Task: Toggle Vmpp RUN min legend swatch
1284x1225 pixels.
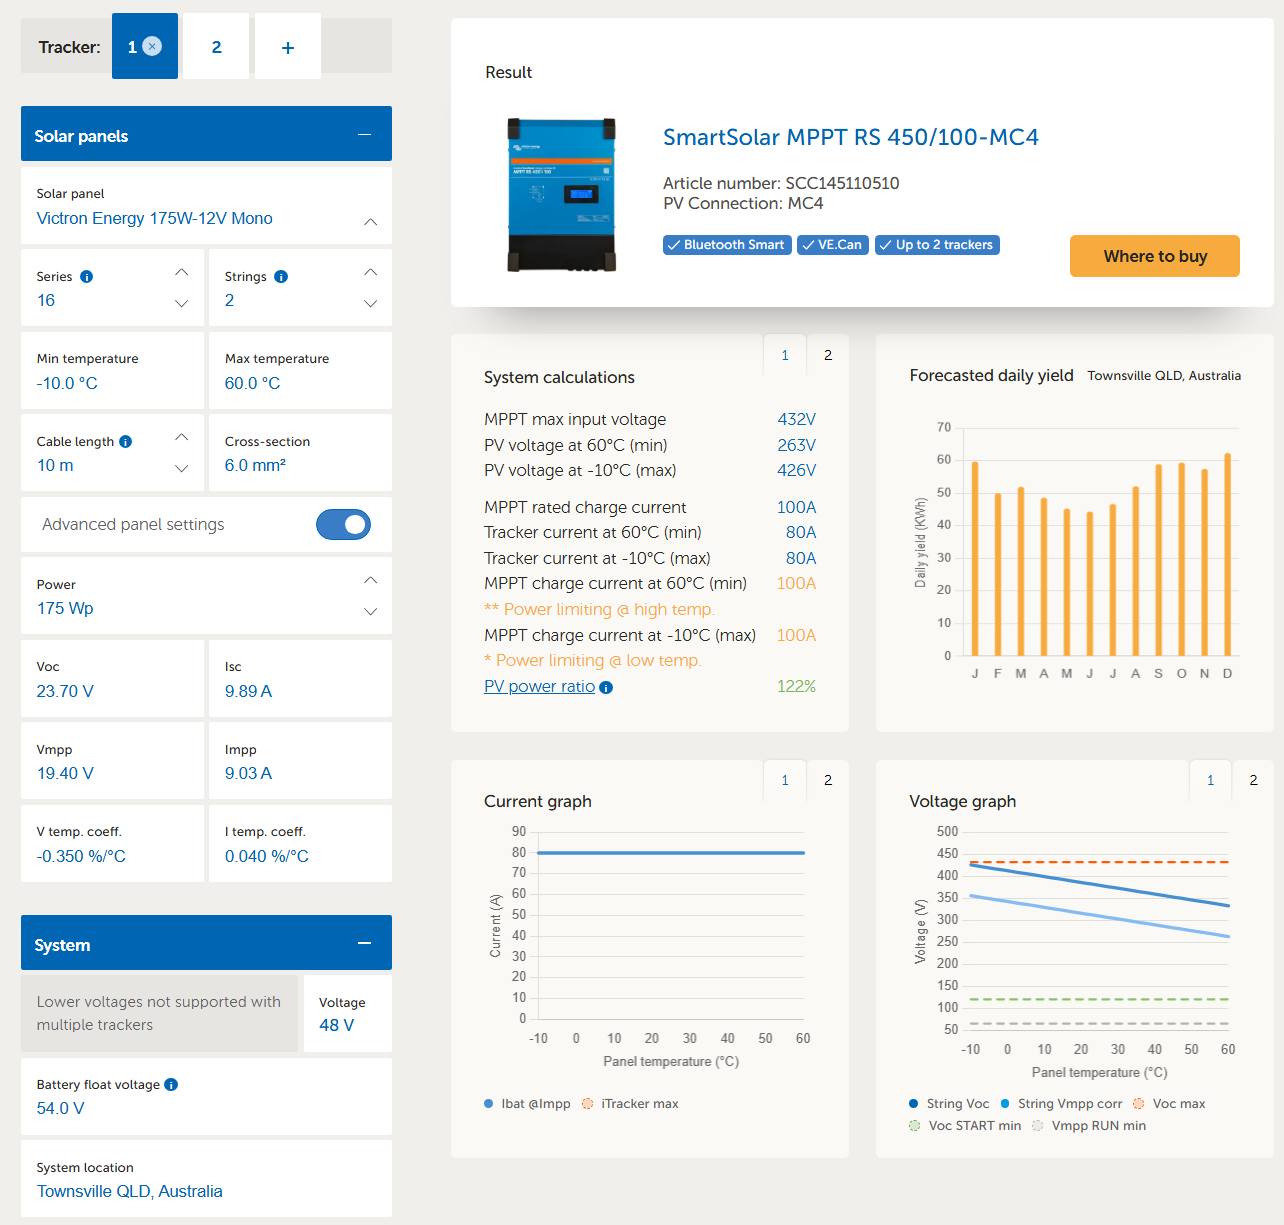Action: [1038, 1126]
